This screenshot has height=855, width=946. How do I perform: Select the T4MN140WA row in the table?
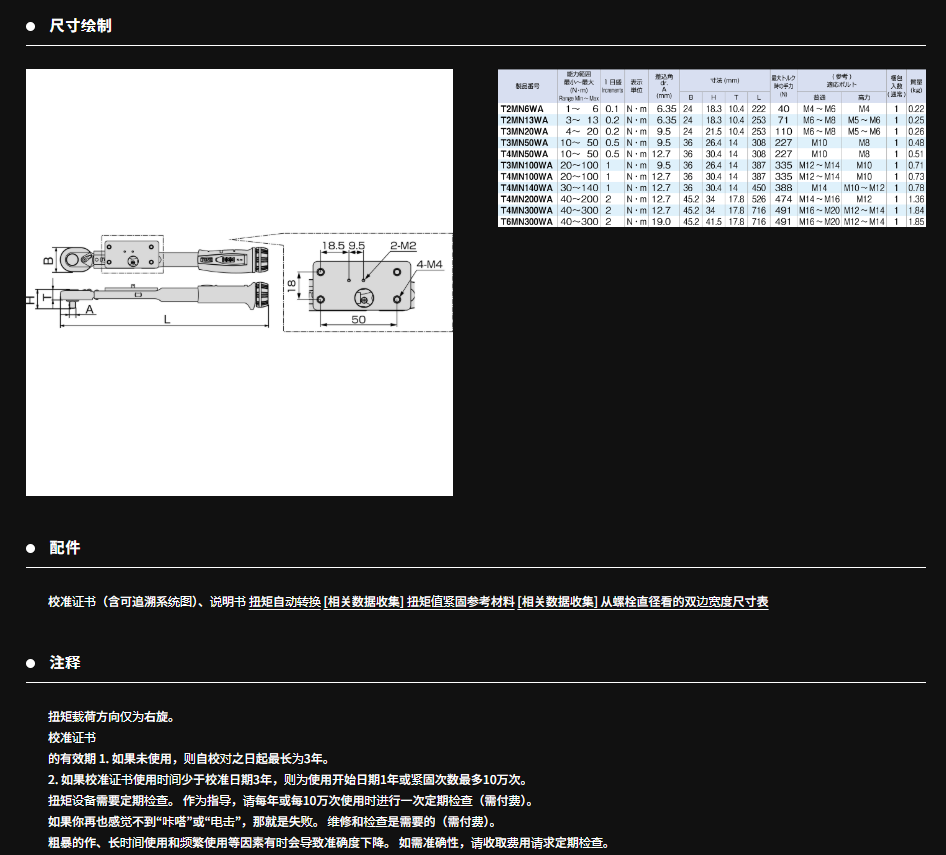pyautogui.click(x=711, y=187)
